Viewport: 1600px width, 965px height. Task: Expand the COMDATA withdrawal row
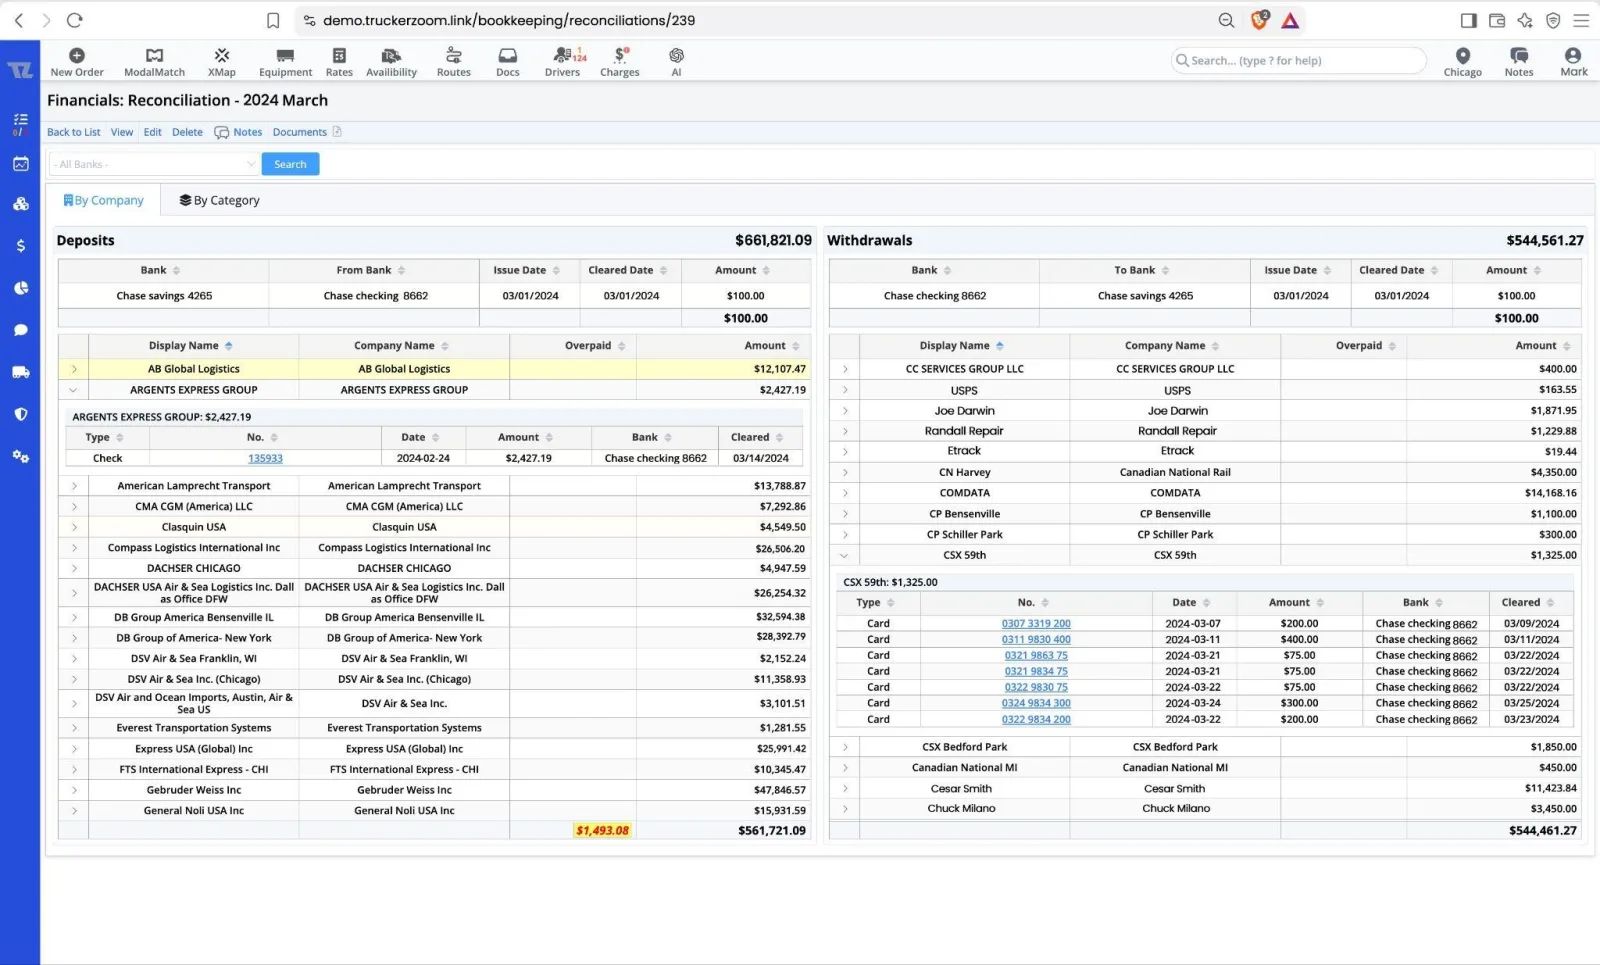pos(845,493)
